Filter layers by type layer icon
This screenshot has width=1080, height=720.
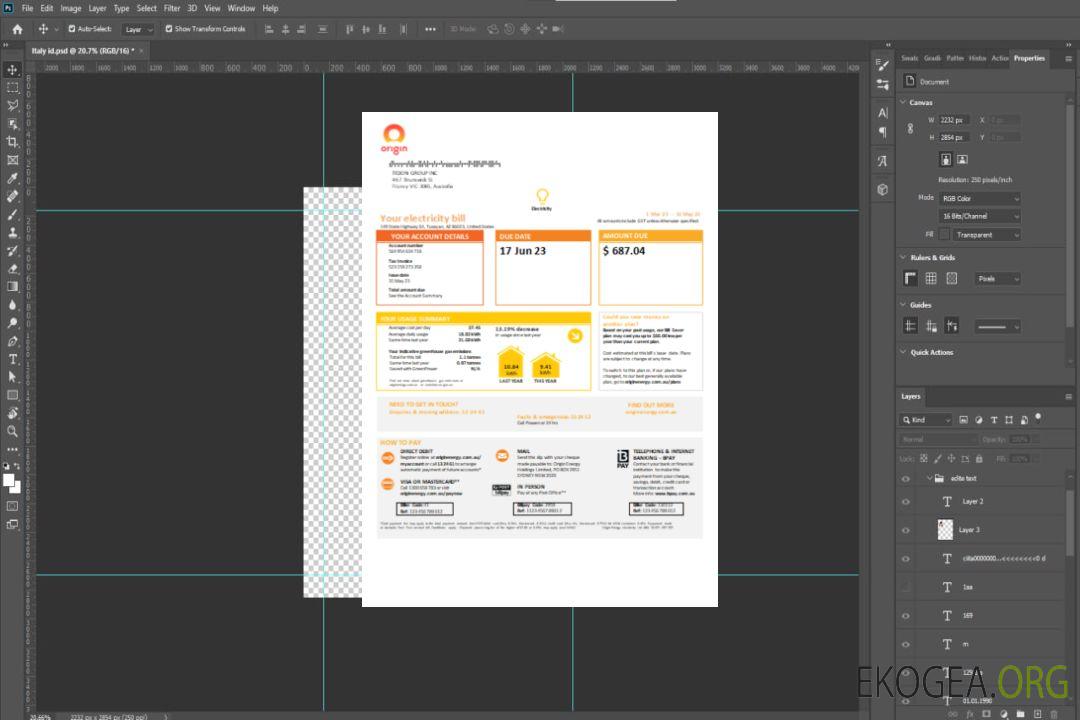tap(994, 420)
